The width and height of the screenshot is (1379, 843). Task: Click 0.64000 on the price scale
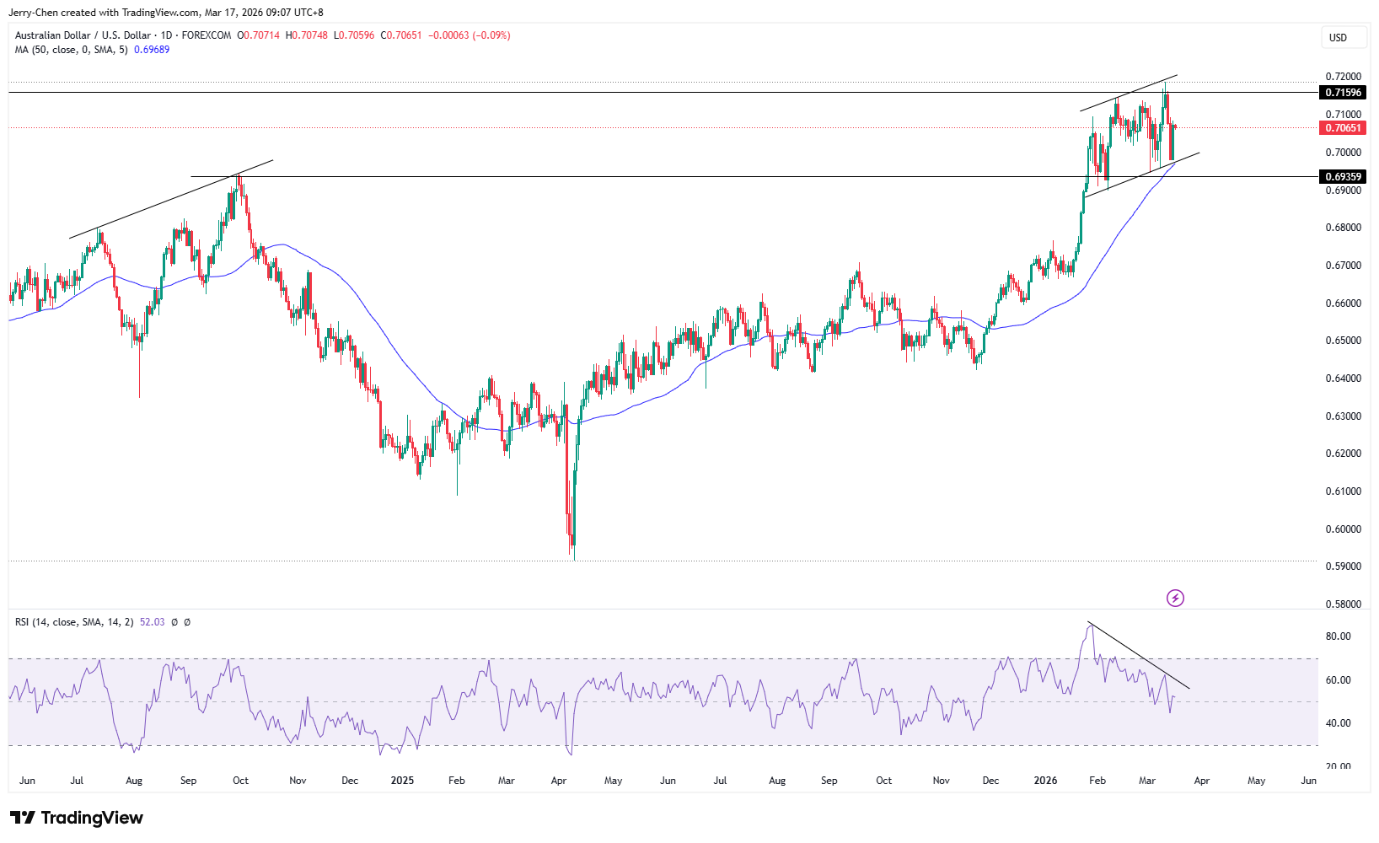pyautogui.click(x=1342, y=378)
